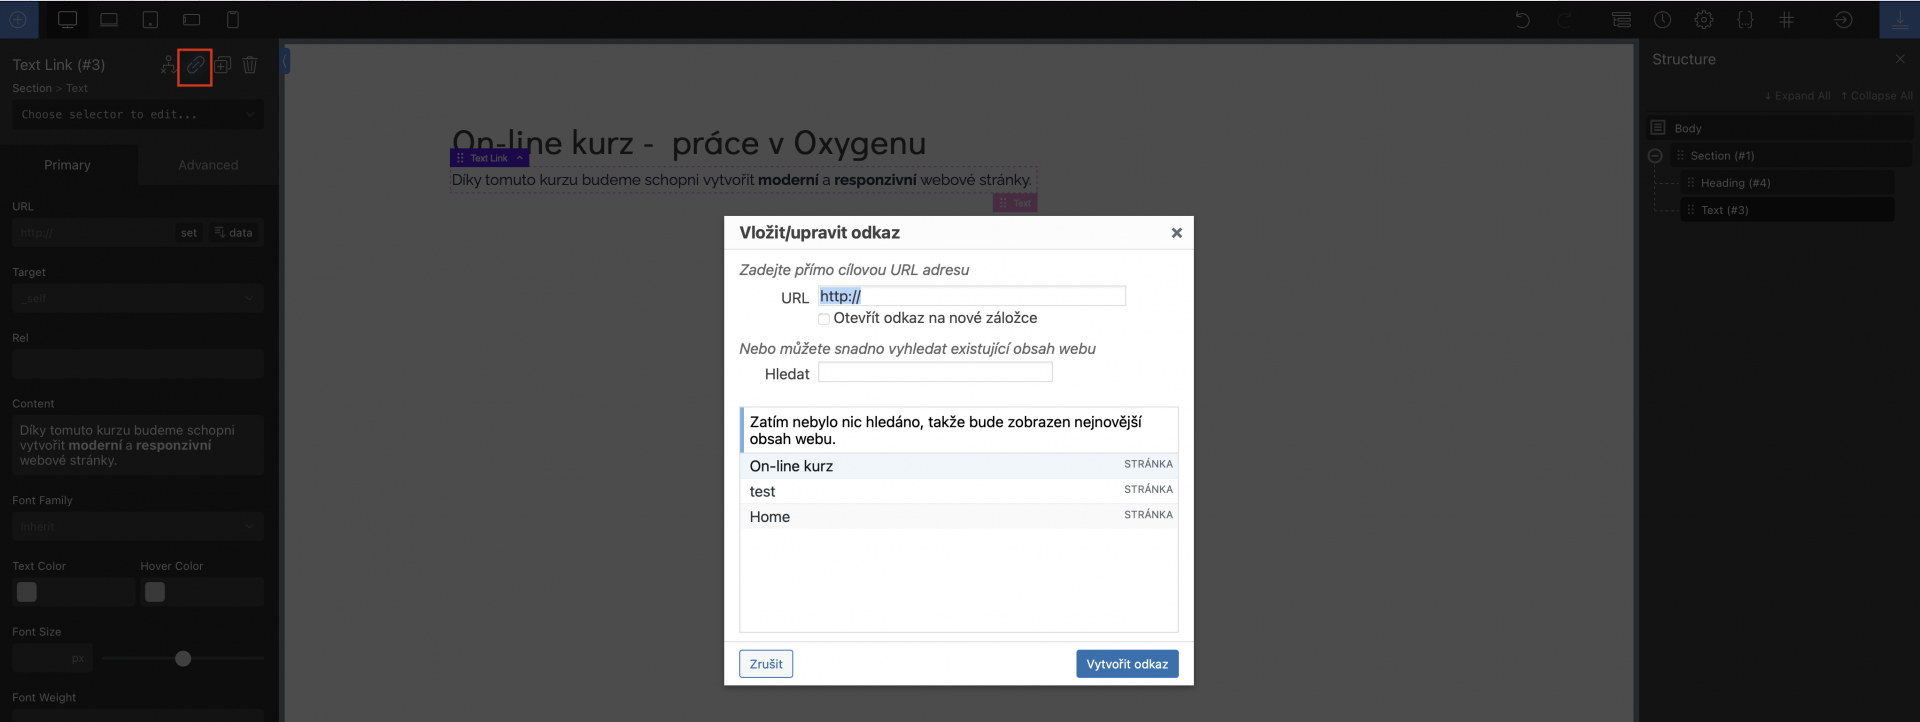
Task: Click the go to parent element icon
Action: [168, 65]
